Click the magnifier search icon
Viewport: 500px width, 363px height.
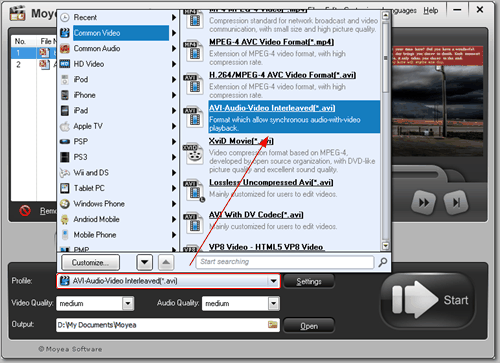383,262
